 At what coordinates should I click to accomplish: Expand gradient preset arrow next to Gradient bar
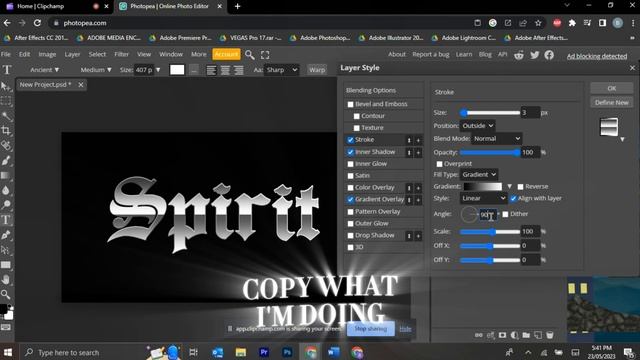pyautogui.click(x=509, y=187)
